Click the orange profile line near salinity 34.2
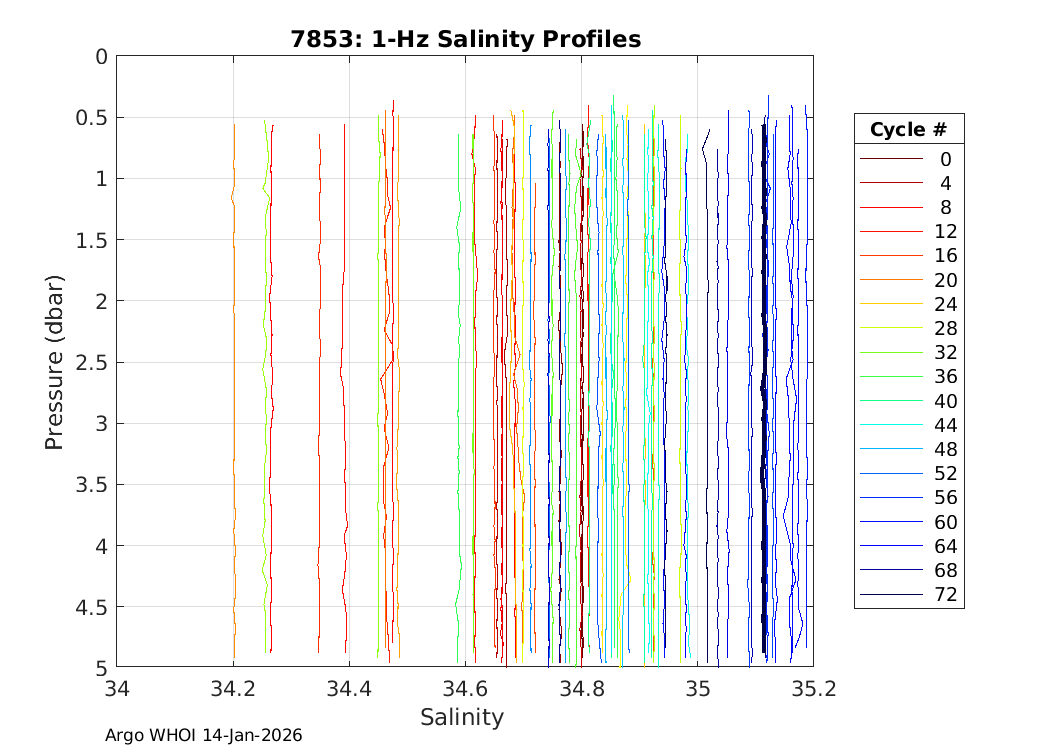The height and width of the screenshot is (750, 1050). click(x=233, y=400)
